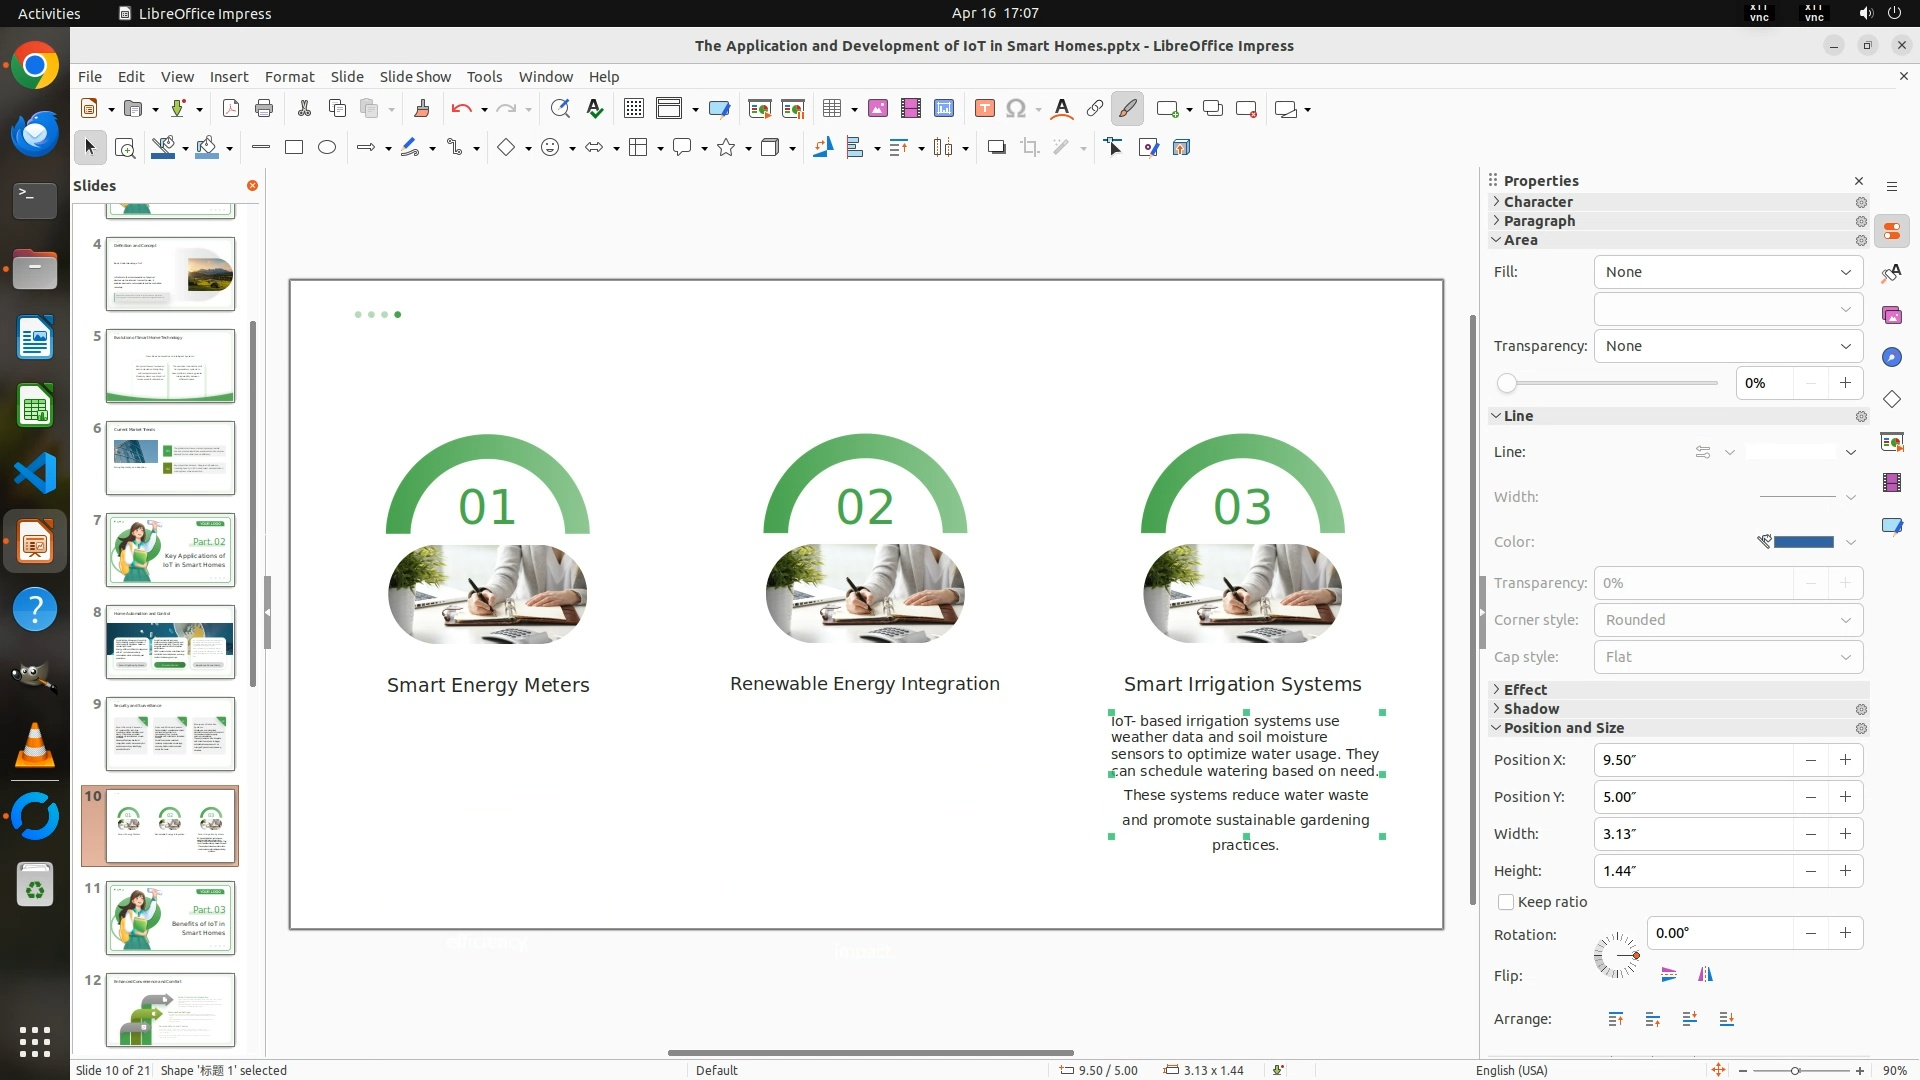The image size is (1920, 1080).
Task: Increase Position X with plus button
Action: [x=1845, y=760]
